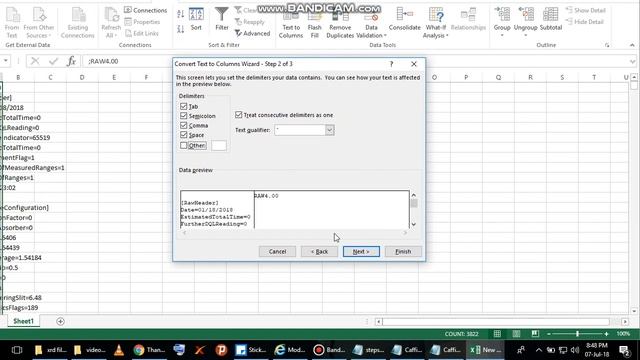Screen dimensions: 640x360
Task: Click the Properties ribbon item
Action: click(x=142, y=22)
